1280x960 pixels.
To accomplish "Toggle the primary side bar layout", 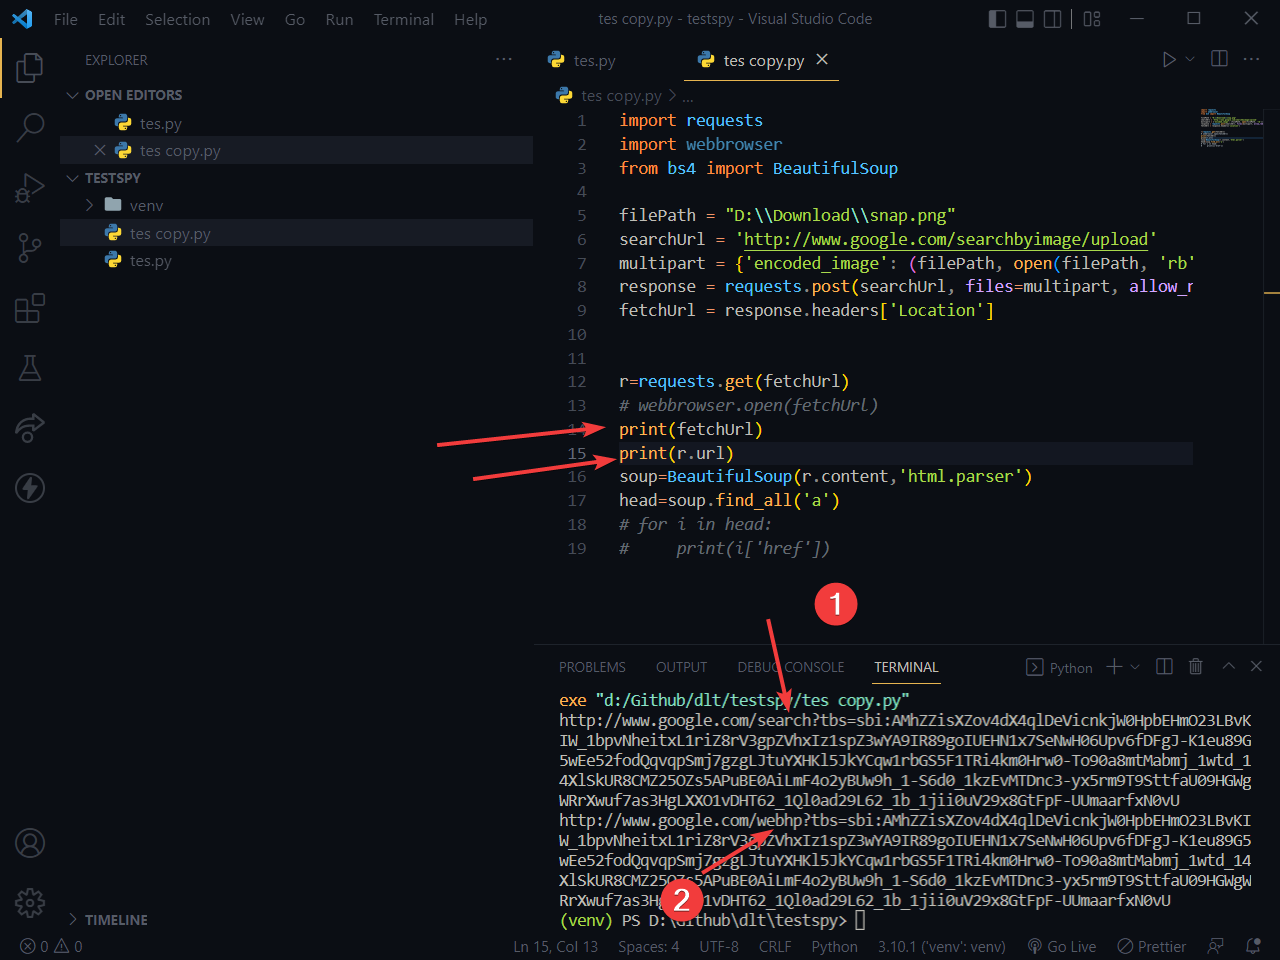I will pyautogui.click(x=997, y=19).
